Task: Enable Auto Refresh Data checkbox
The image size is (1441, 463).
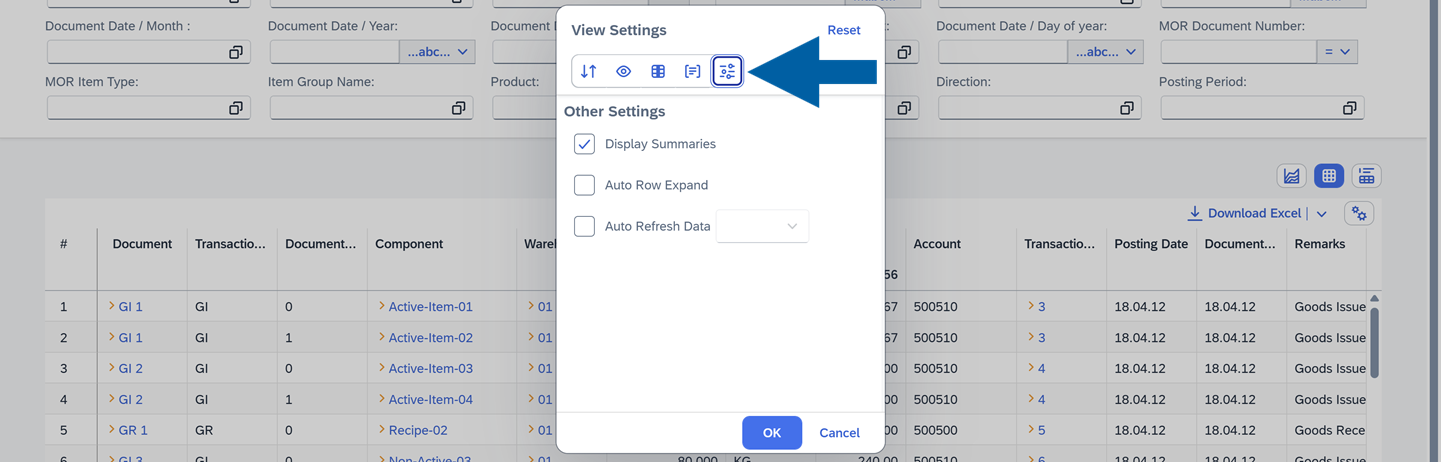Action: pyautogui.click(x=584, y=226)
